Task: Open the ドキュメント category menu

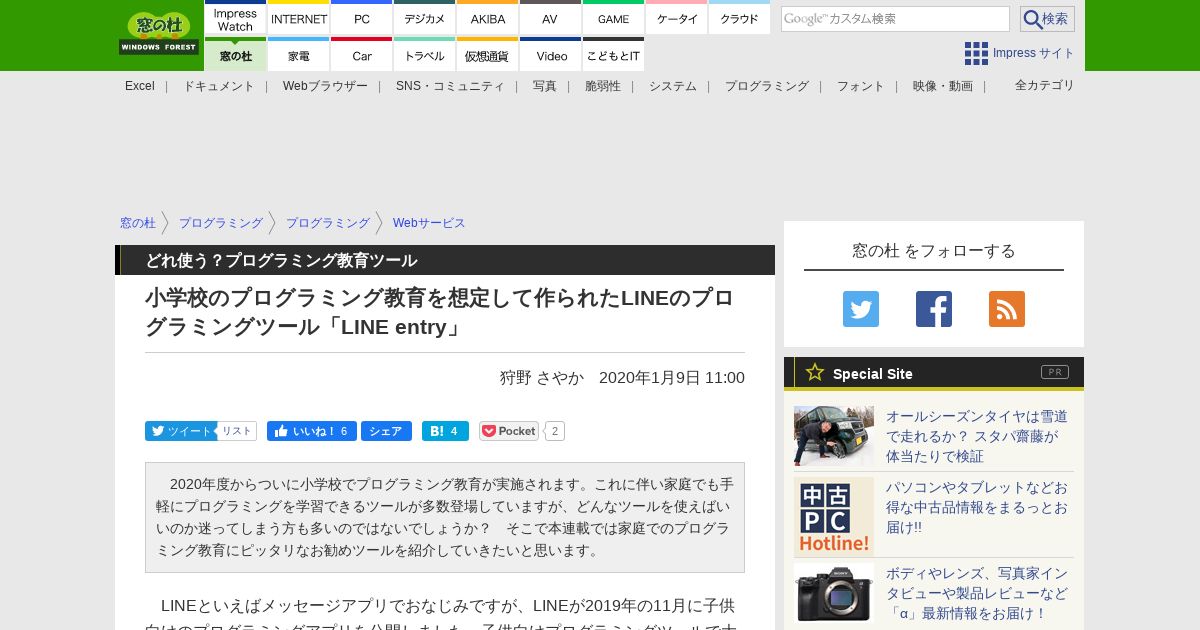Action: coord(219,86)
